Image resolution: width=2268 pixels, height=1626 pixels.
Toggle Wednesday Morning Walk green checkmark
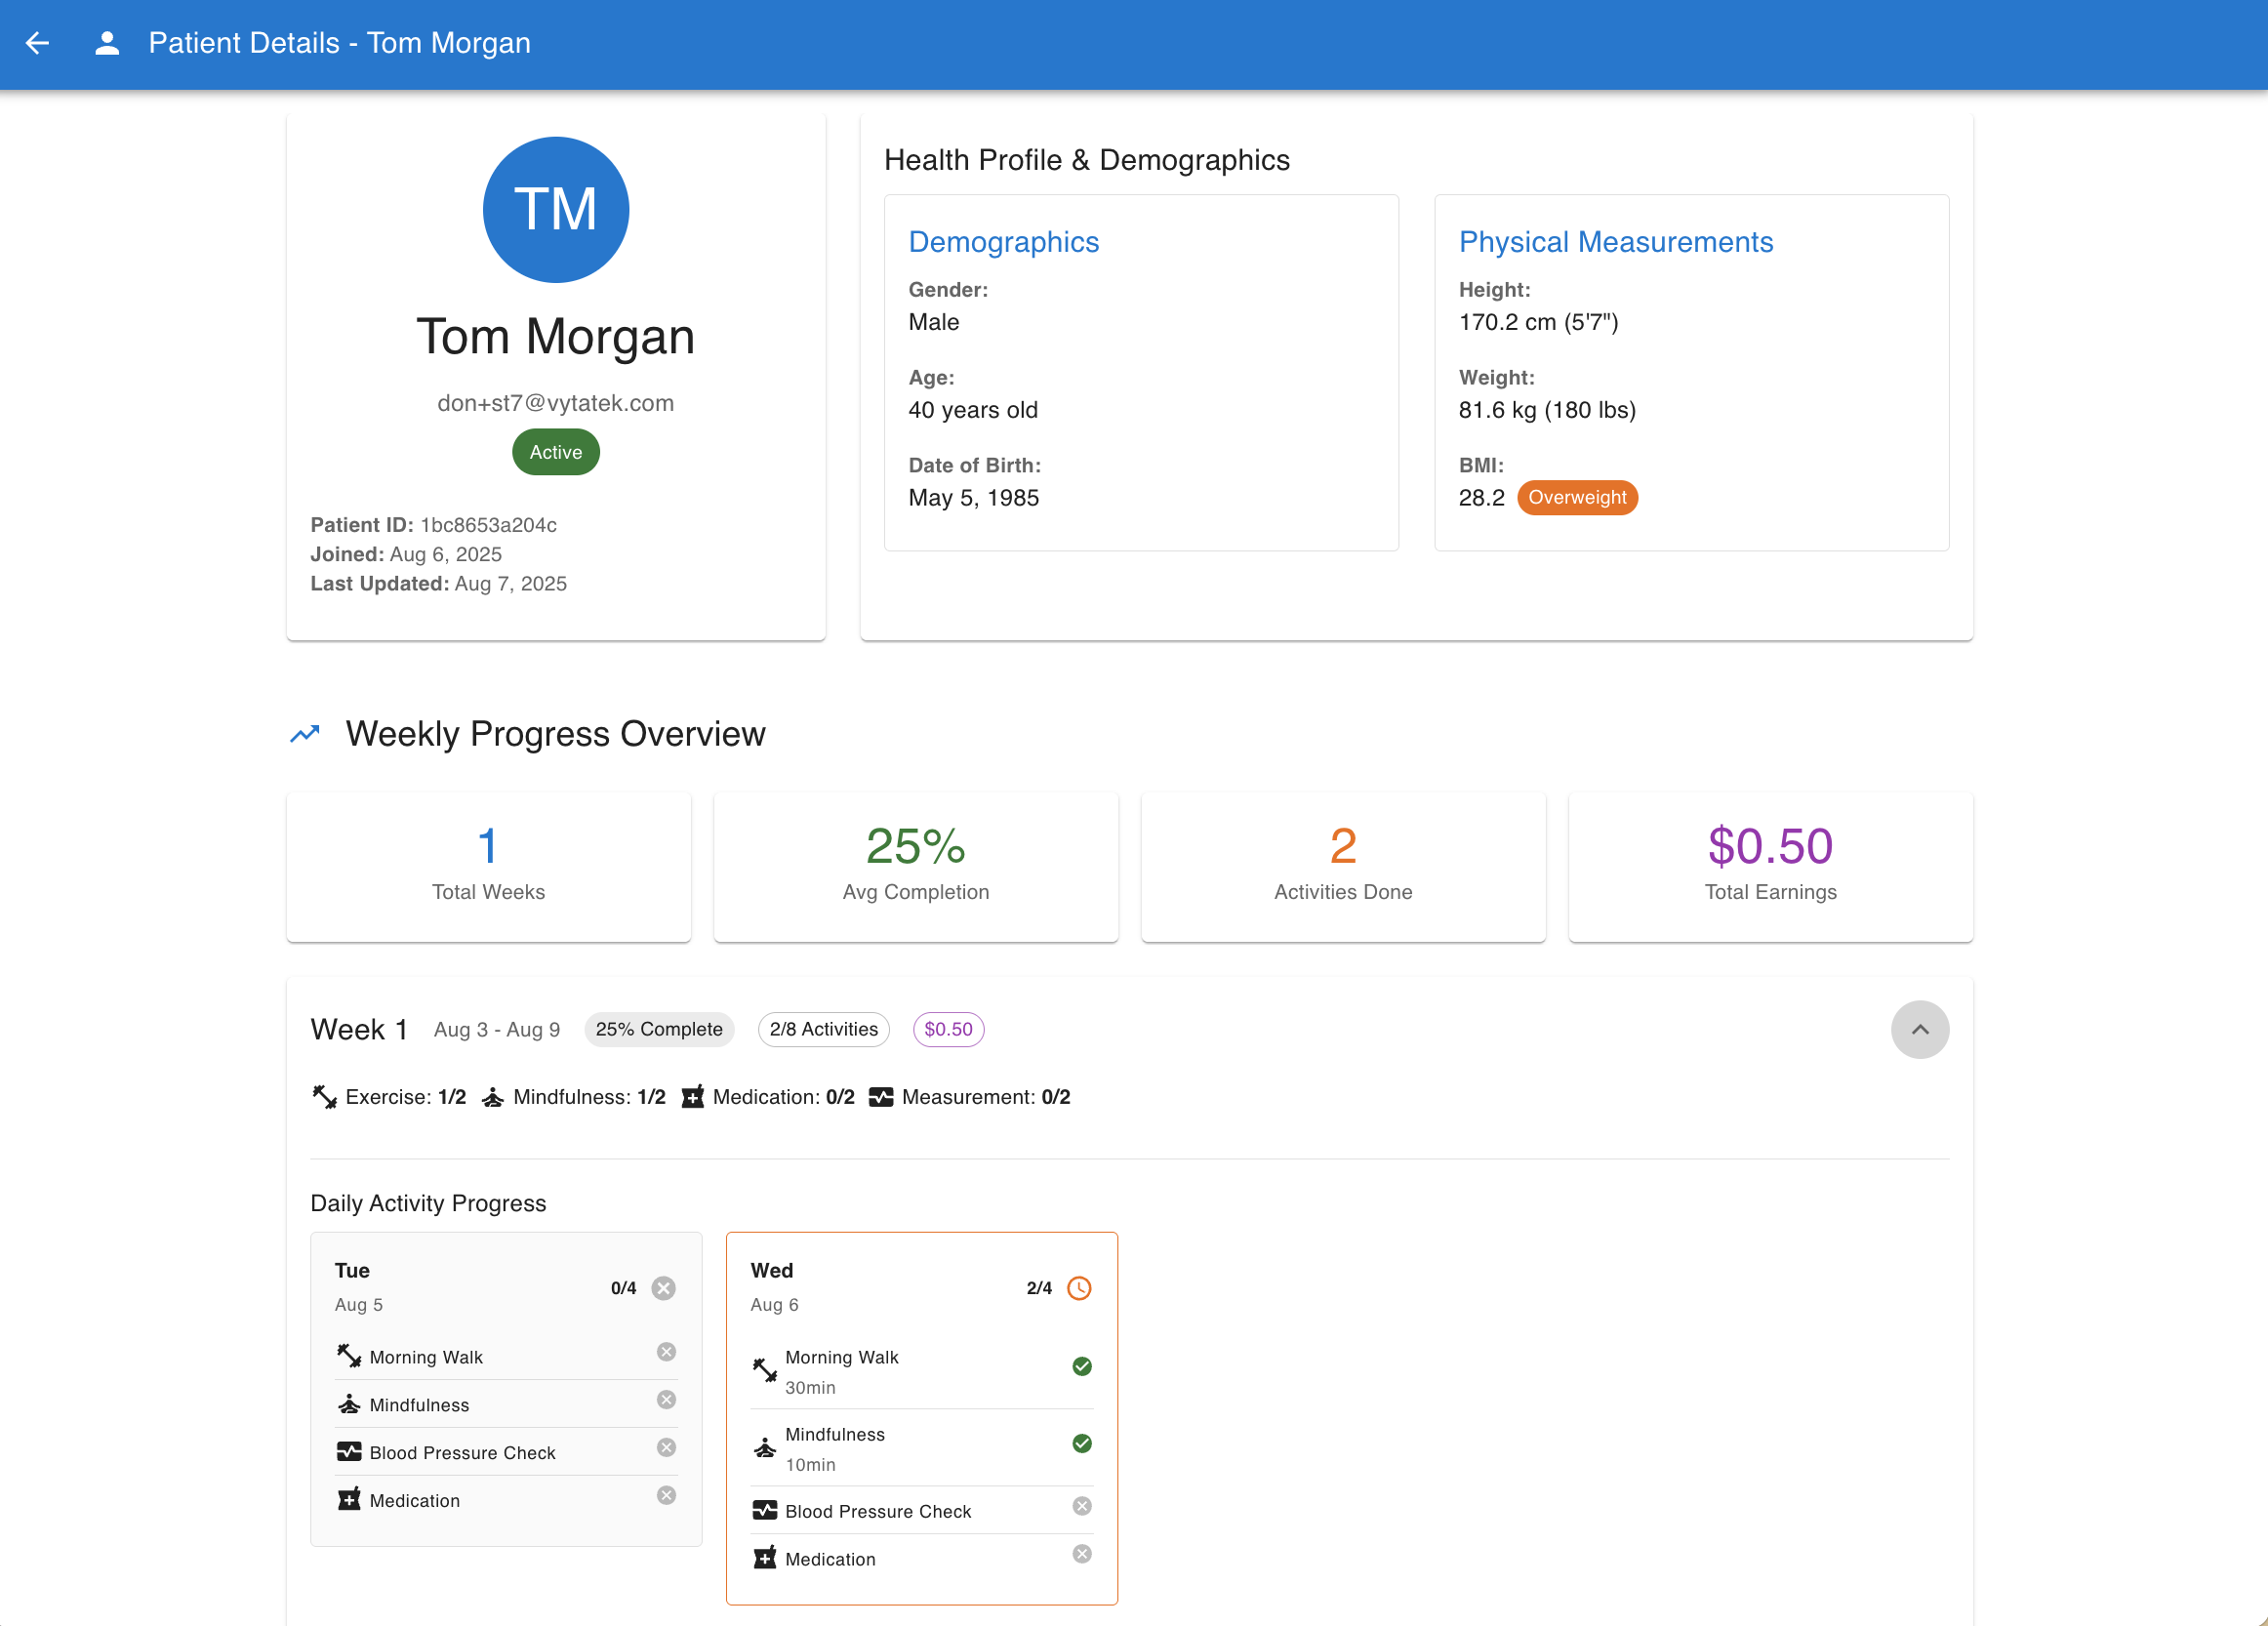pos(1081,1366)
